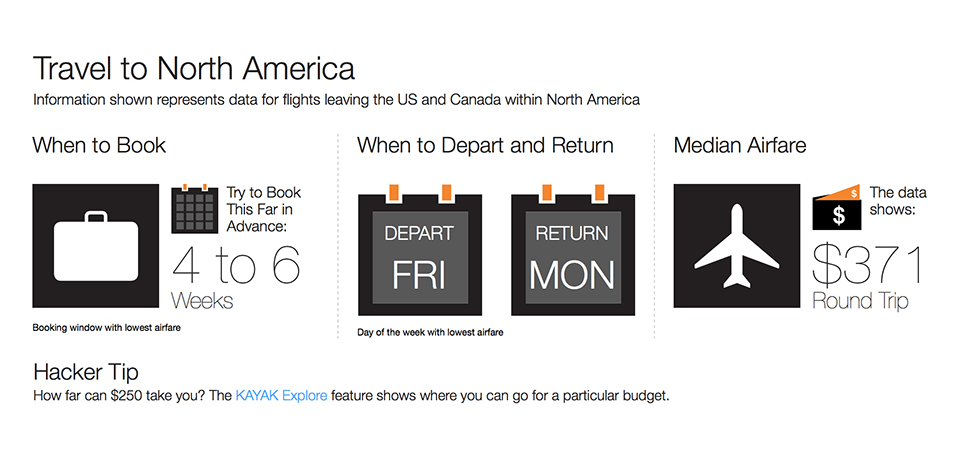Click the When to Book heading
960x458 pixels.
pos(99,146)
